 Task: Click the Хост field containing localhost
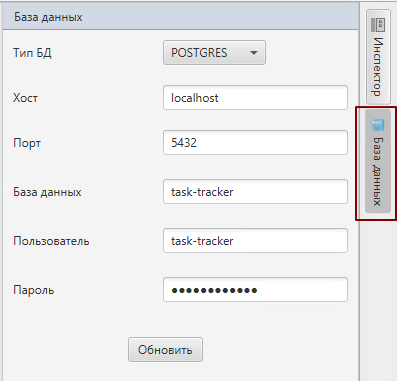(255, 98)
